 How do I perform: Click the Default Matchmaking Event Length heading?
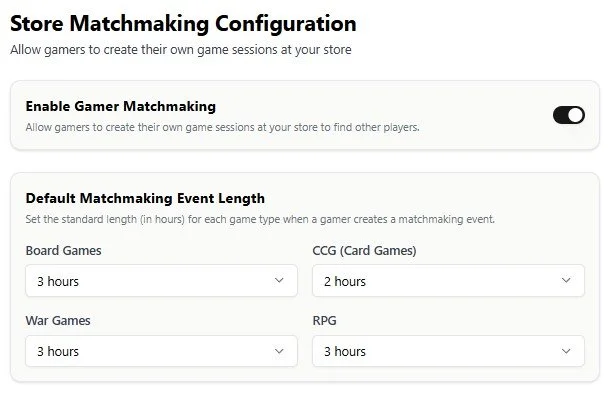tap(145, 198)
